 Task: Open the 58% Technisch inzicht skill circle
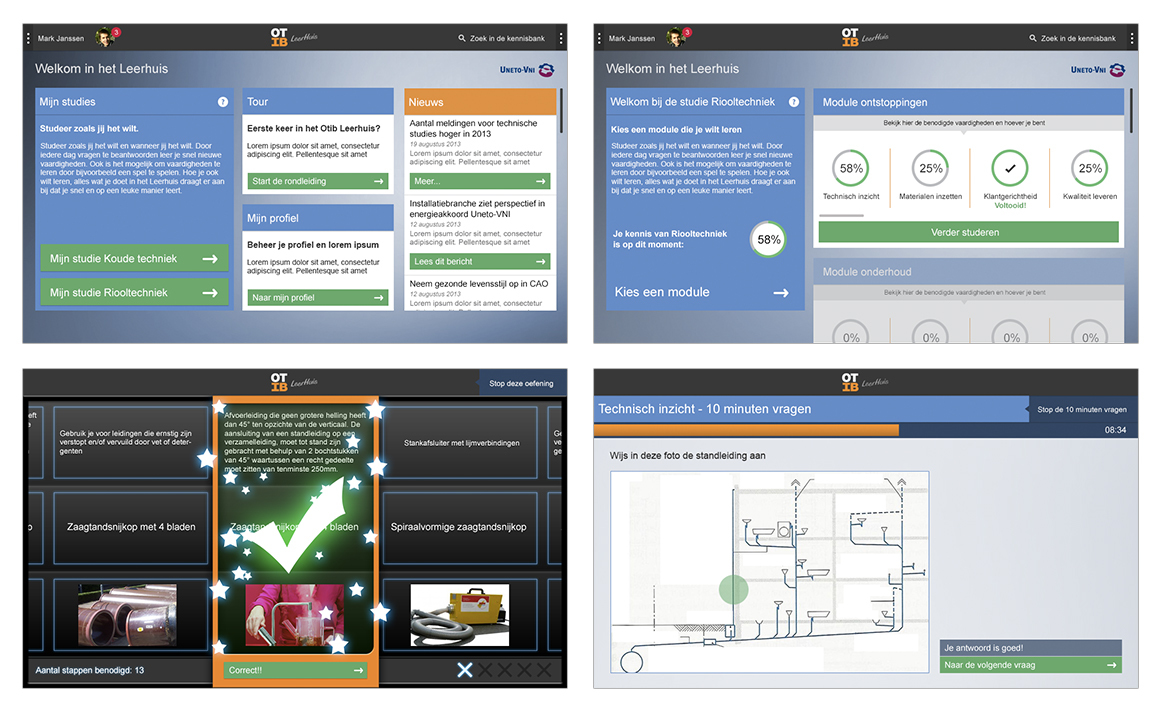pyautogui.click(x=851, y=168)
